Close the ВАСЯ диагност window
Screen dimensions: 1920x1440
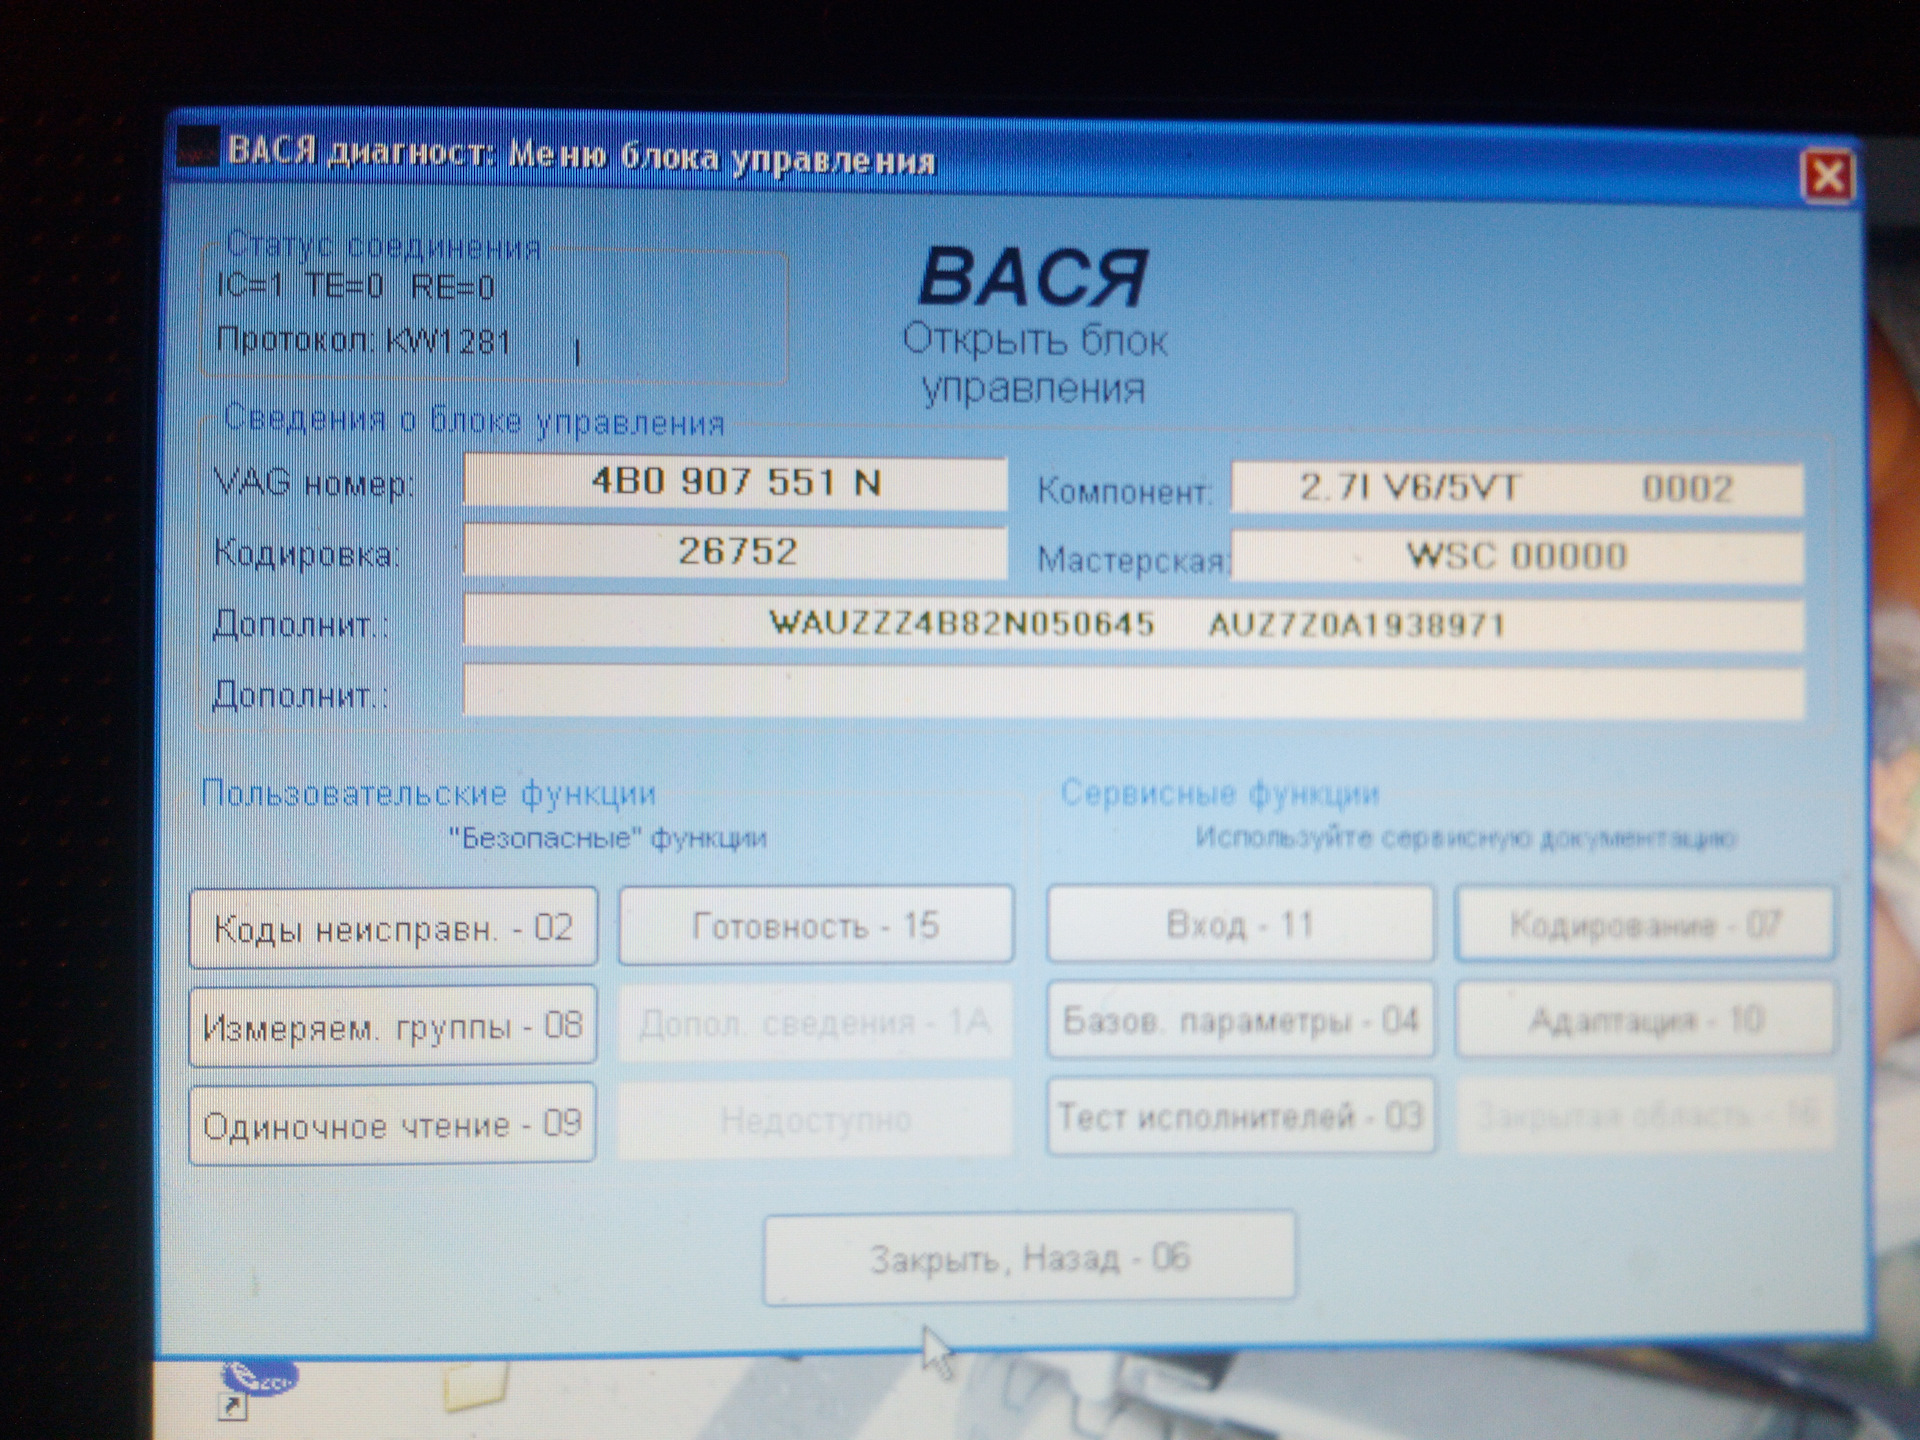coord(1827,178)
